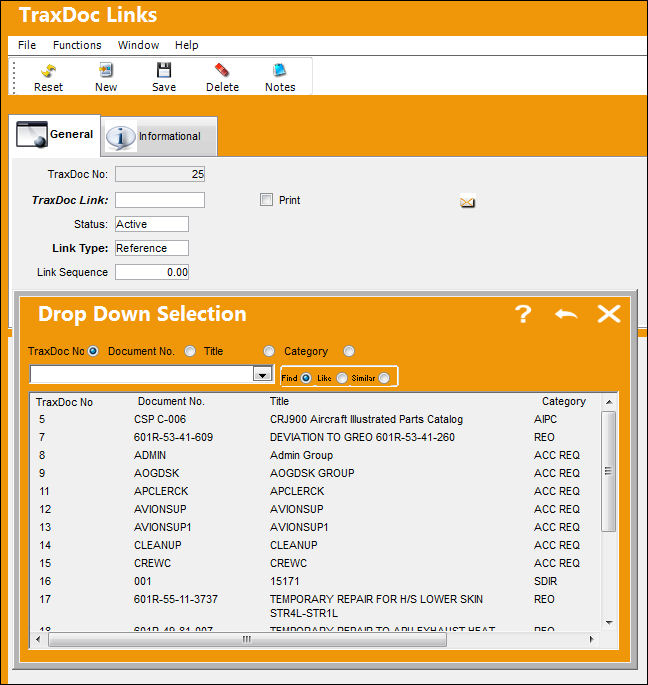
Task: Open help in Drop Down Selection dialog
Action: [523, 314]
